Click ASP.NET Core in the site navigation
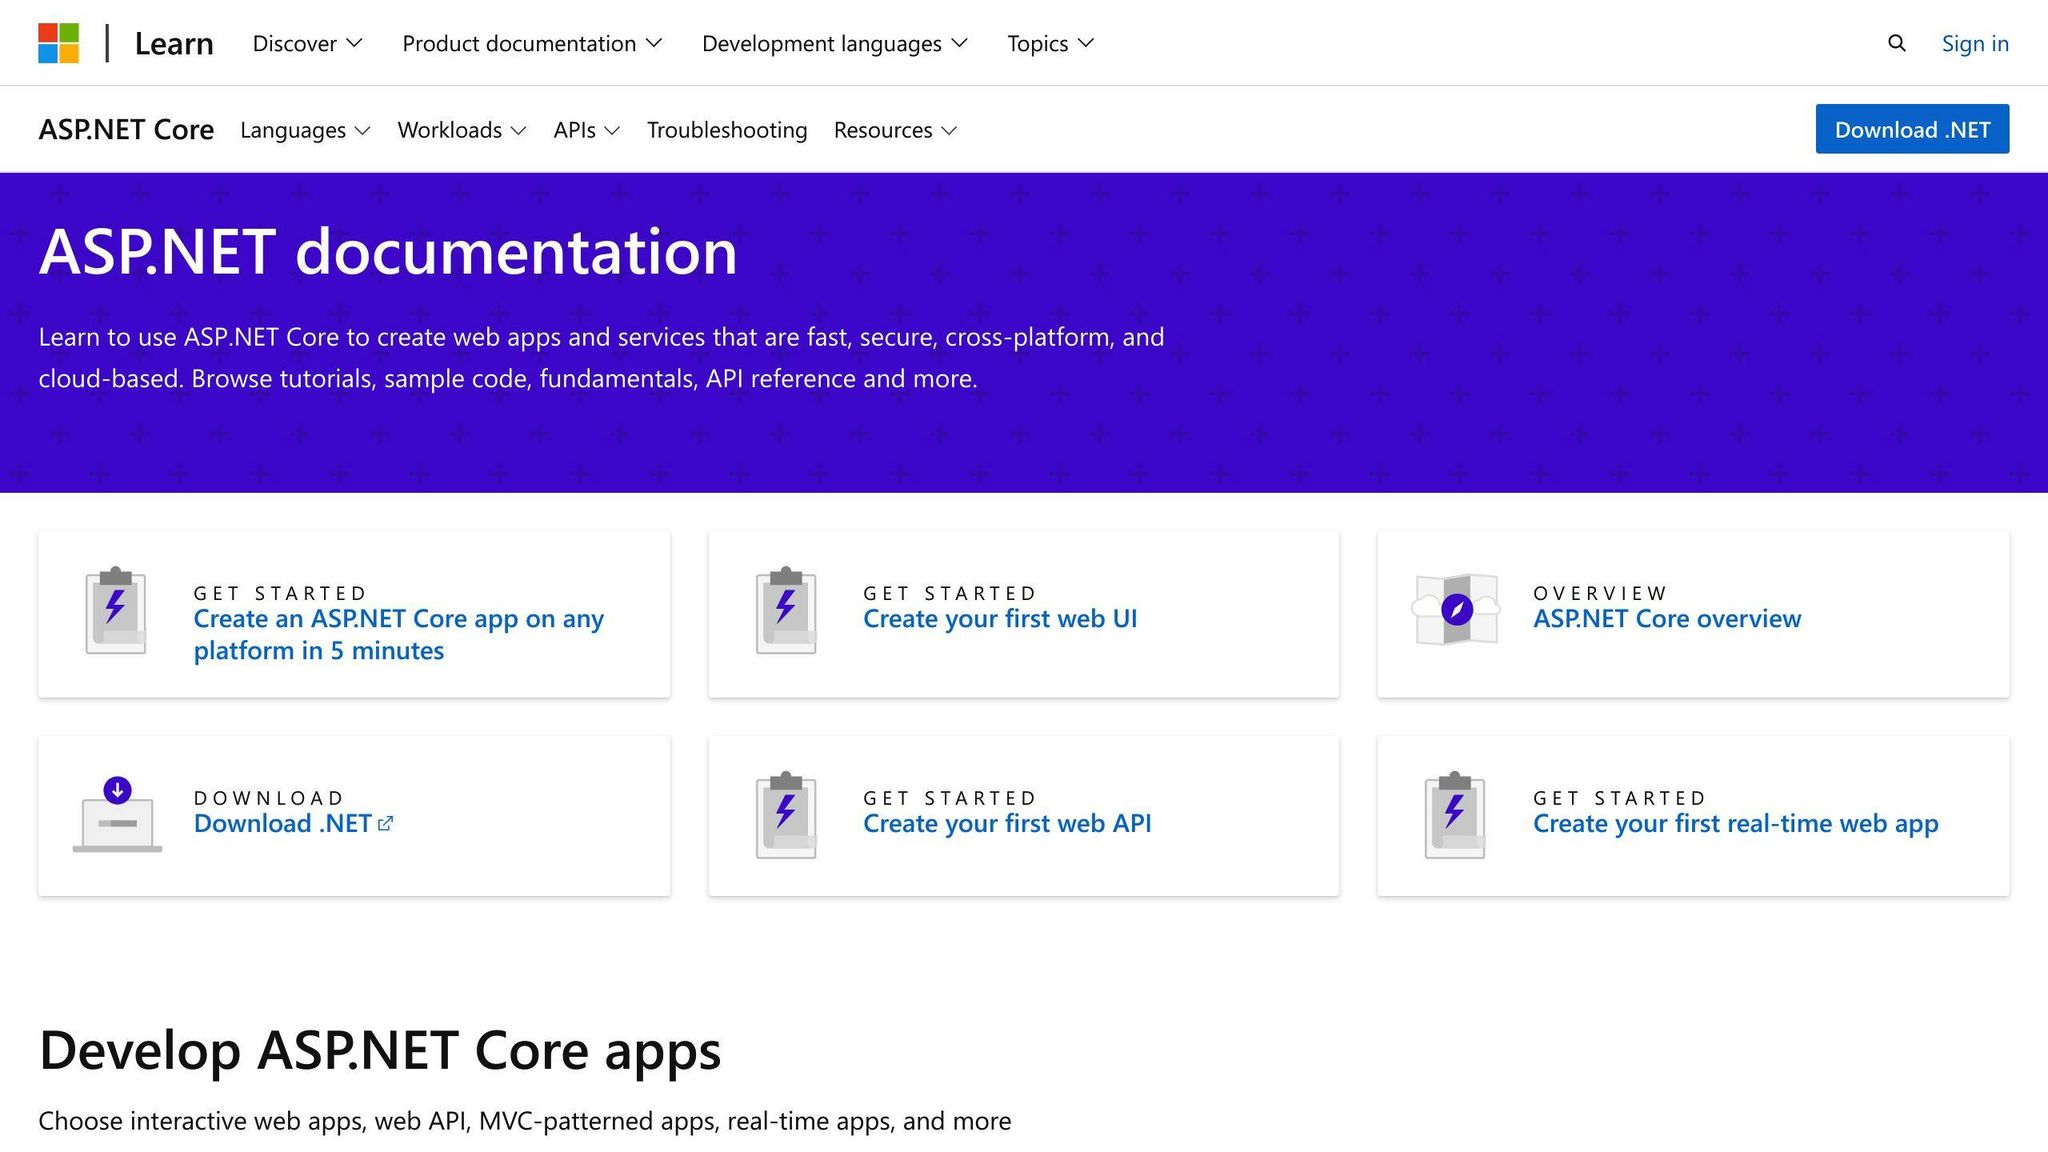Viewport: 2048px width, 1152px height. [126, 129]
